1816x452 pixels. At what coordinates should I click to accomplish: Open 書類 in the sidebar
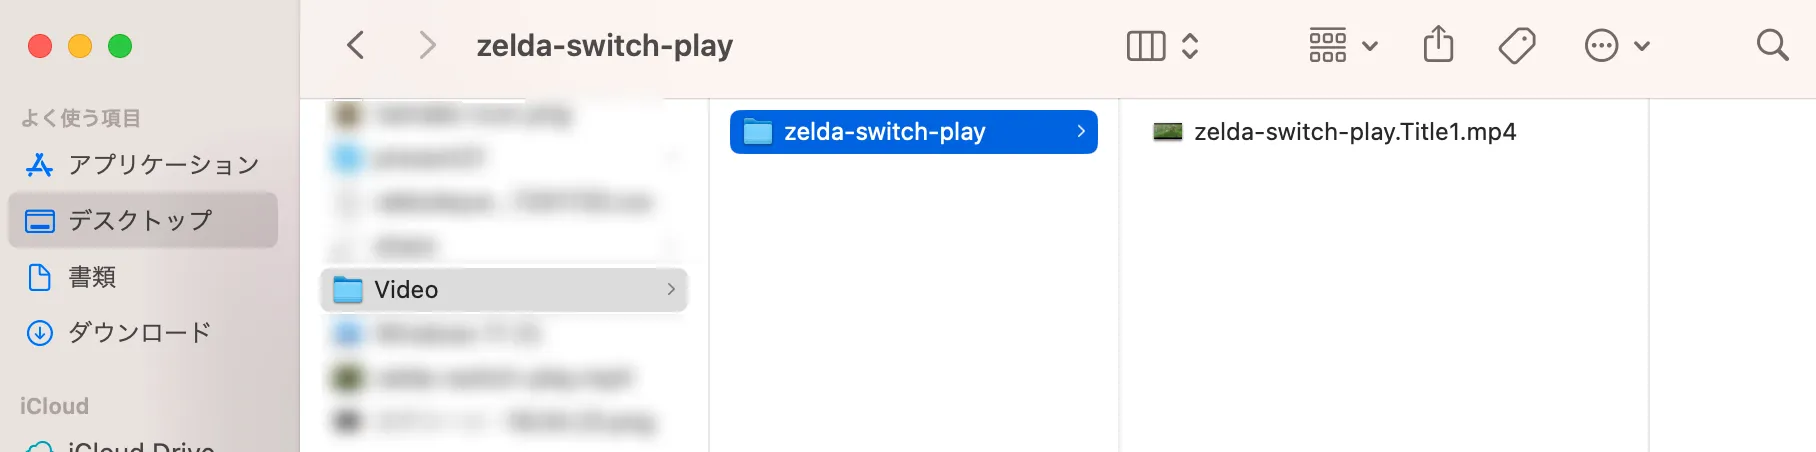point(92,277)
